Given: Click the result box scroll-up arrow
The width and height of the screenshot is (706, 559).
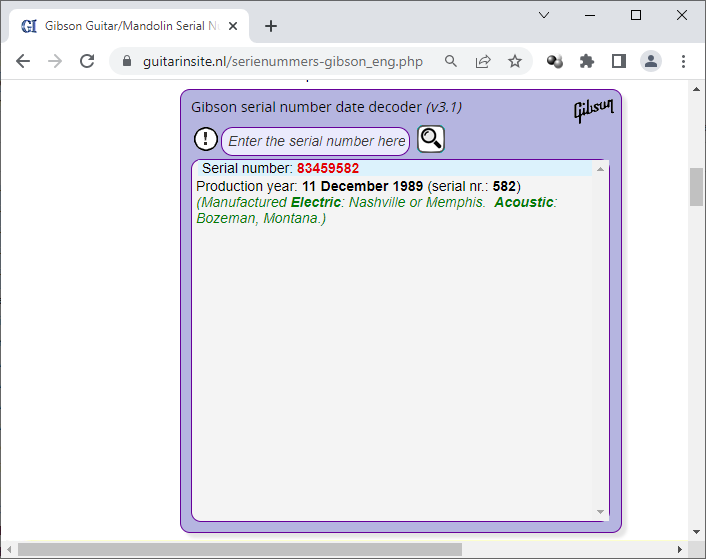Looking at the screenshot, I should point(600,169).
